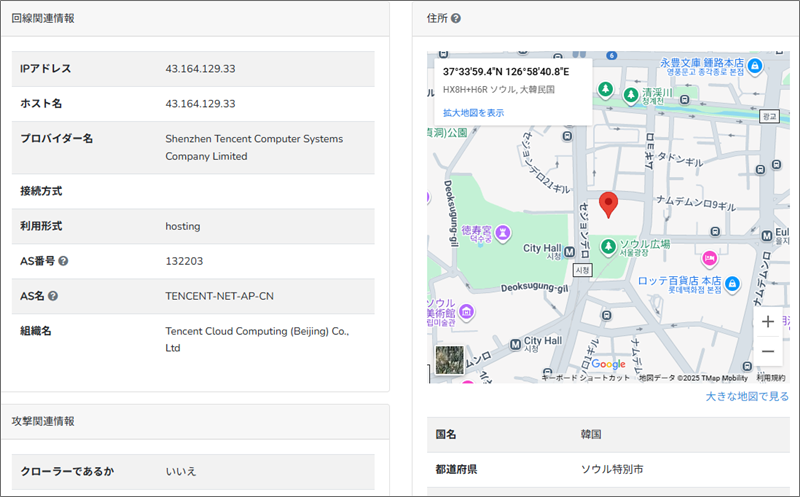Zoom in the map with plus button
Viewport: 800px width, 497px height.
coord(768,321)
